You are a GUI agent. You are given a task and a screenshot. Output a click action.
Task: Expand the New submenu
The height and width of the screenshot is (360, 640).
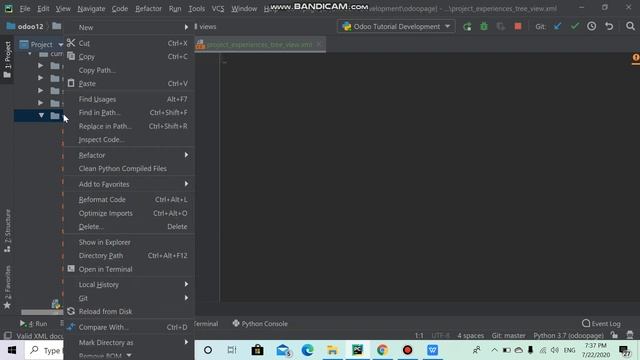[186, 27]
